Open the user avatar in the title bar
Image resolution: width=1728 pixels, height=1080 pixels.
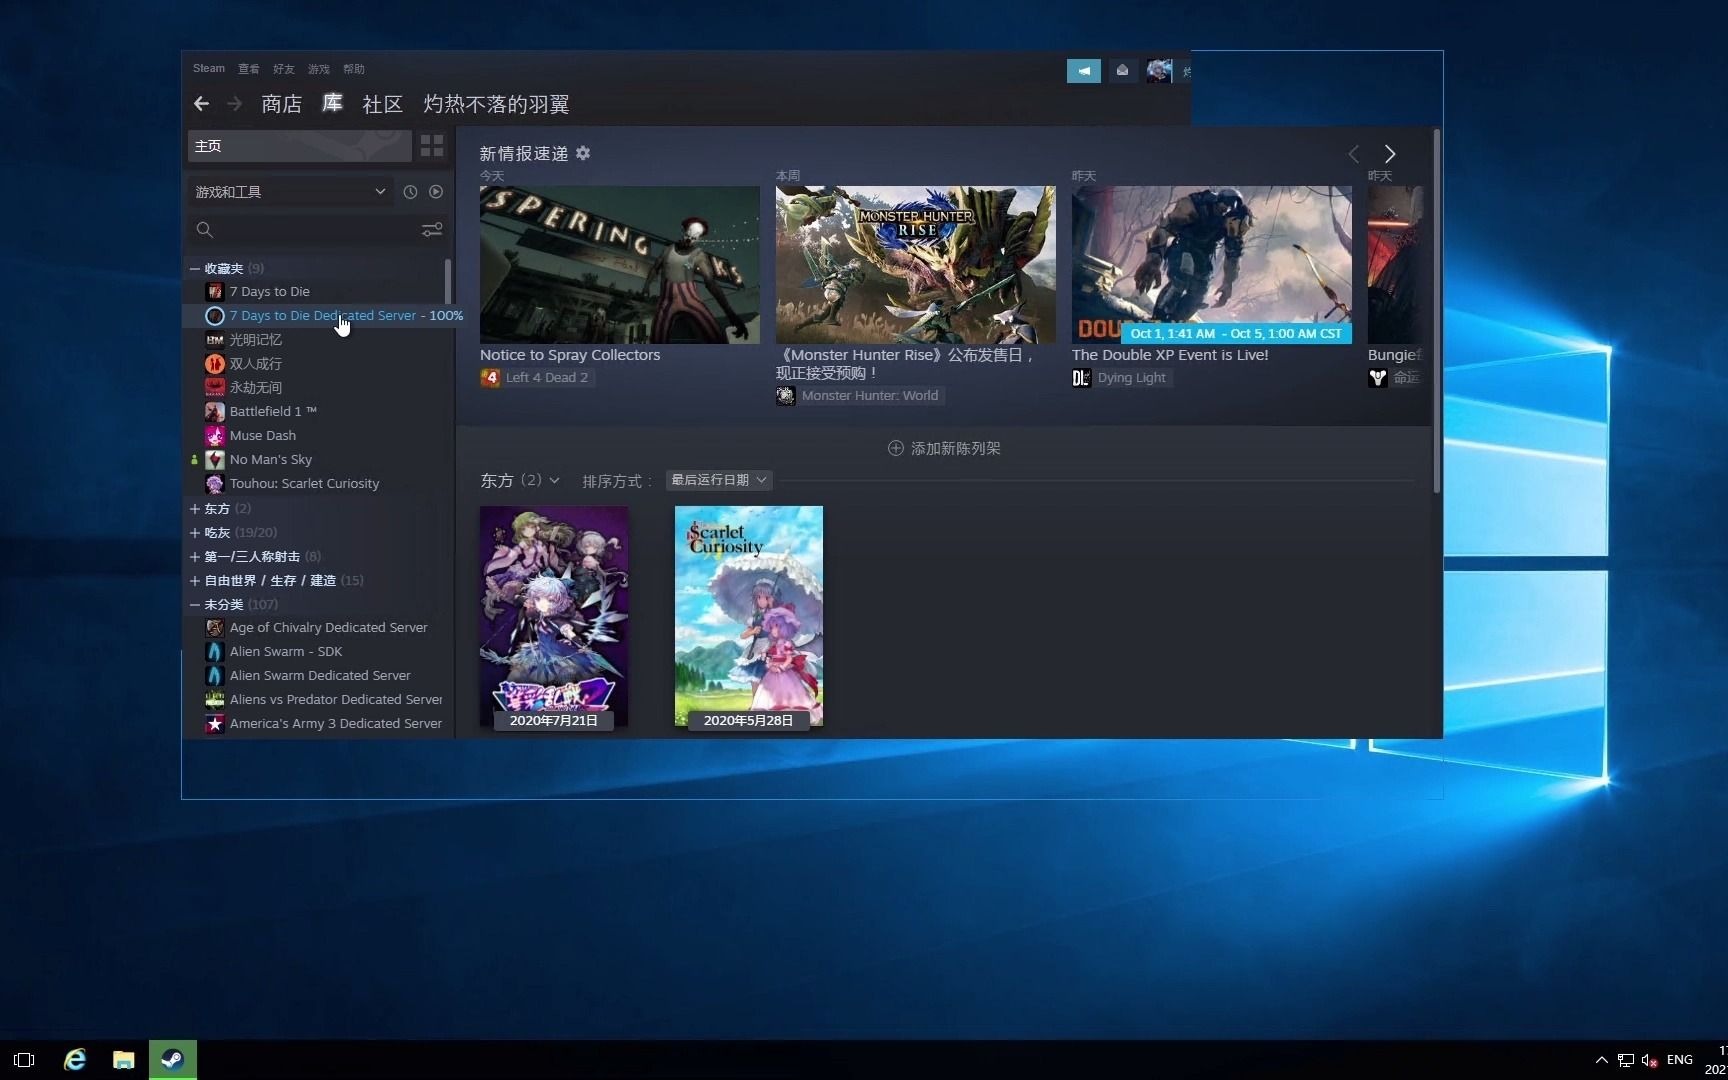(1159, 71)
